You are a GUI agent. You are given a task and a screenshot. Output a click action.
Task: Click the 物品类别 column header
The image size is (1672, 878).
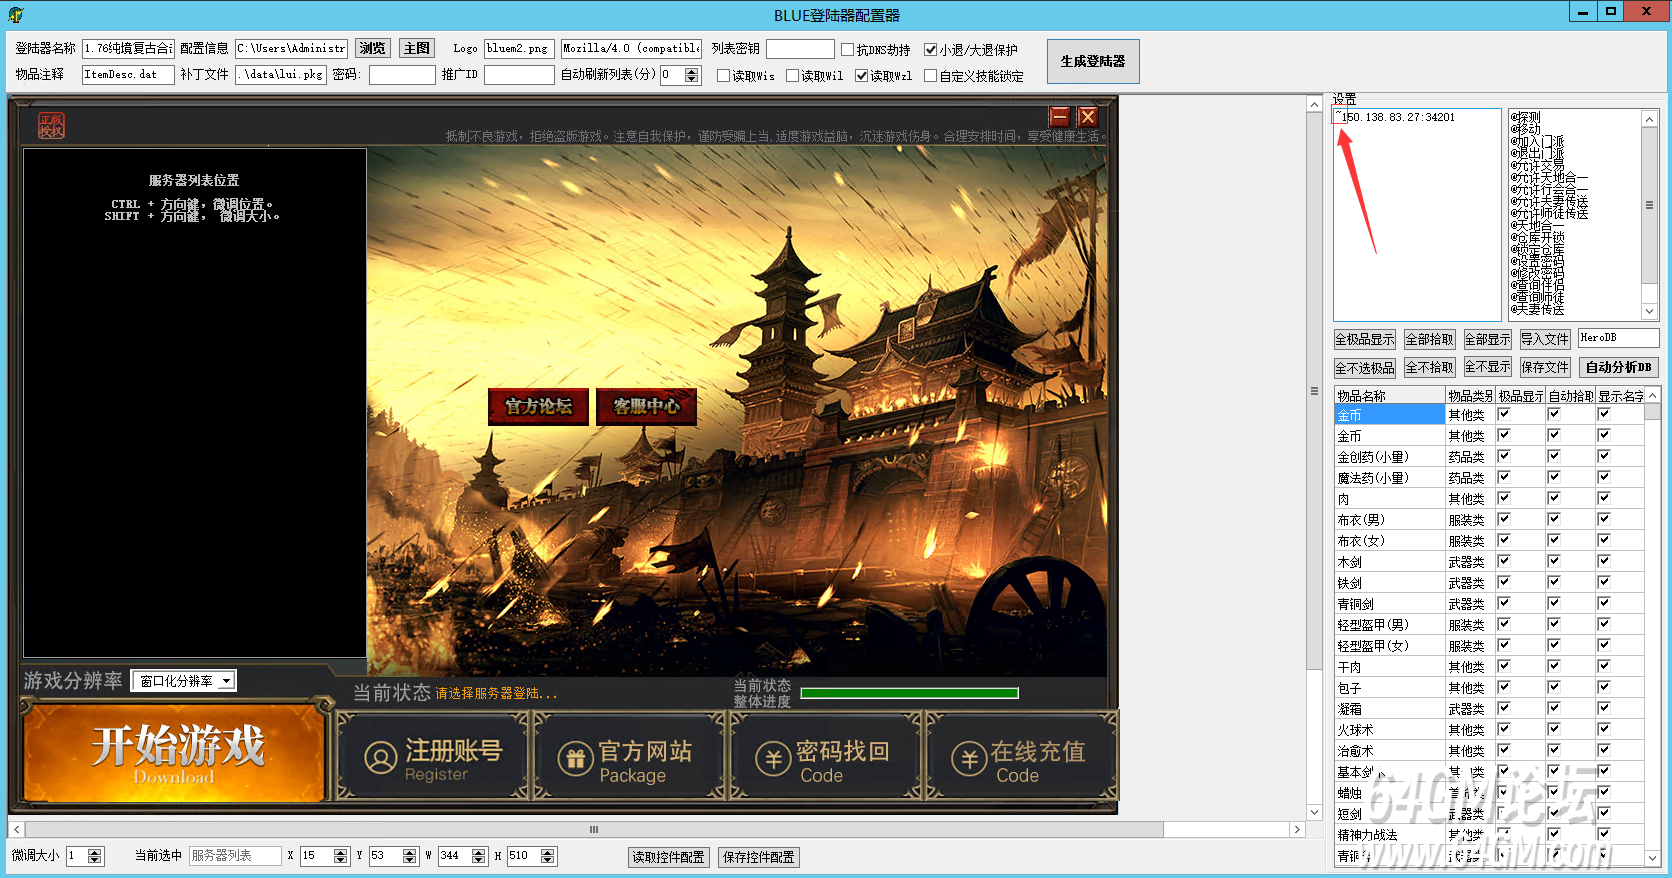(x=1470, y=396)
